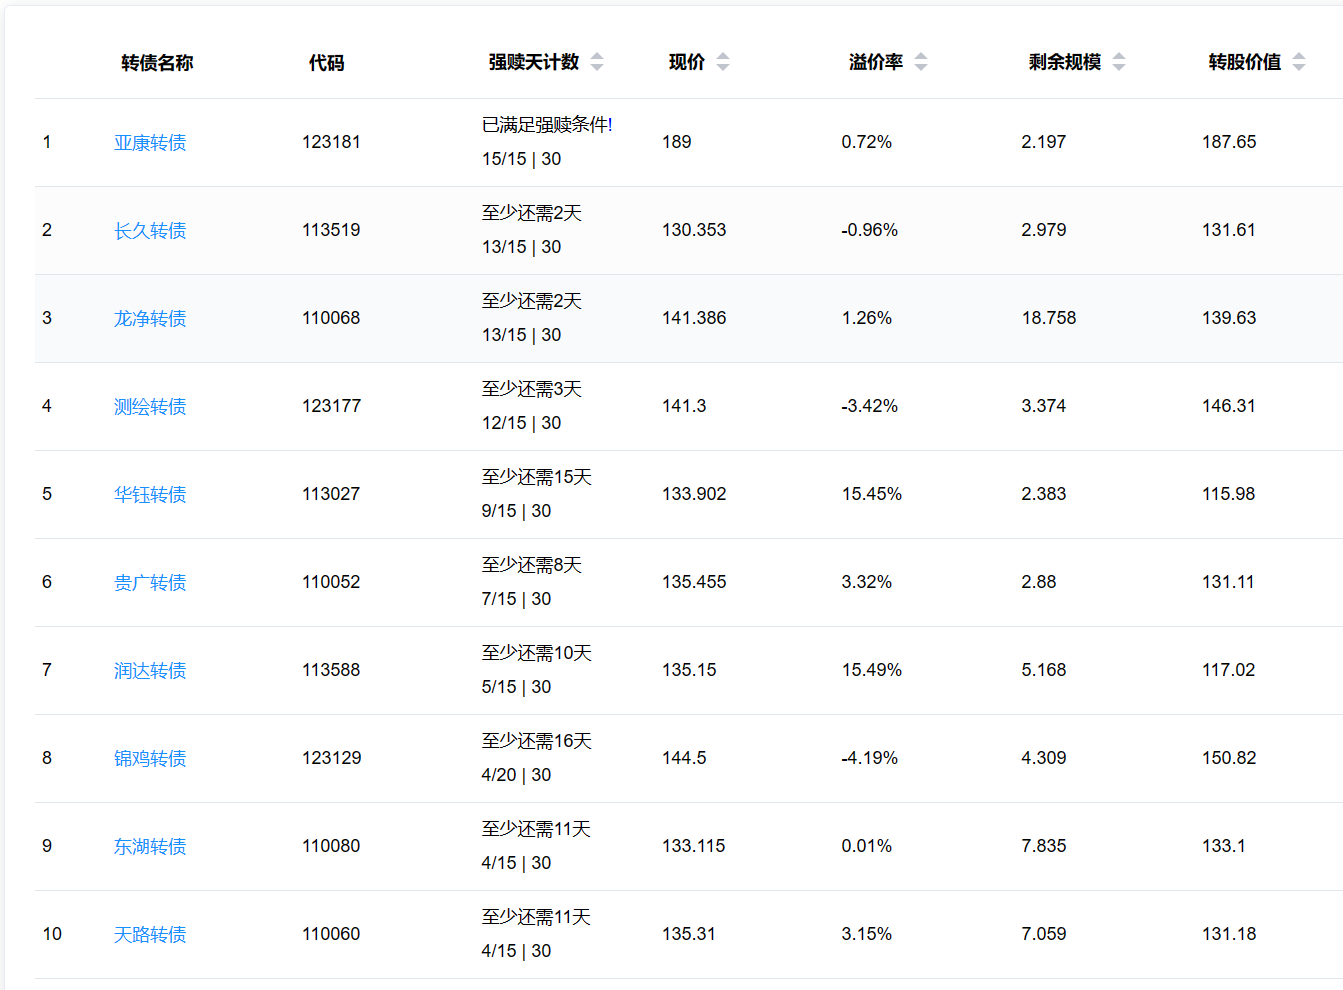Select the 测绘转债 bond name
The width and height of the screenshot is (1343, 990).
(x=150, y=407)
